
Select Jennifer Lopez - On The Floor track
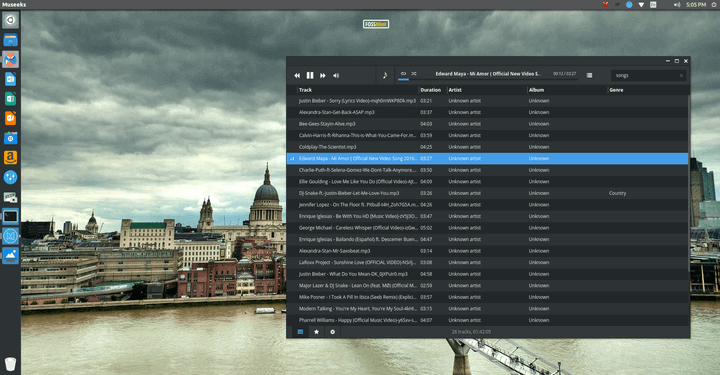point(487,205)
